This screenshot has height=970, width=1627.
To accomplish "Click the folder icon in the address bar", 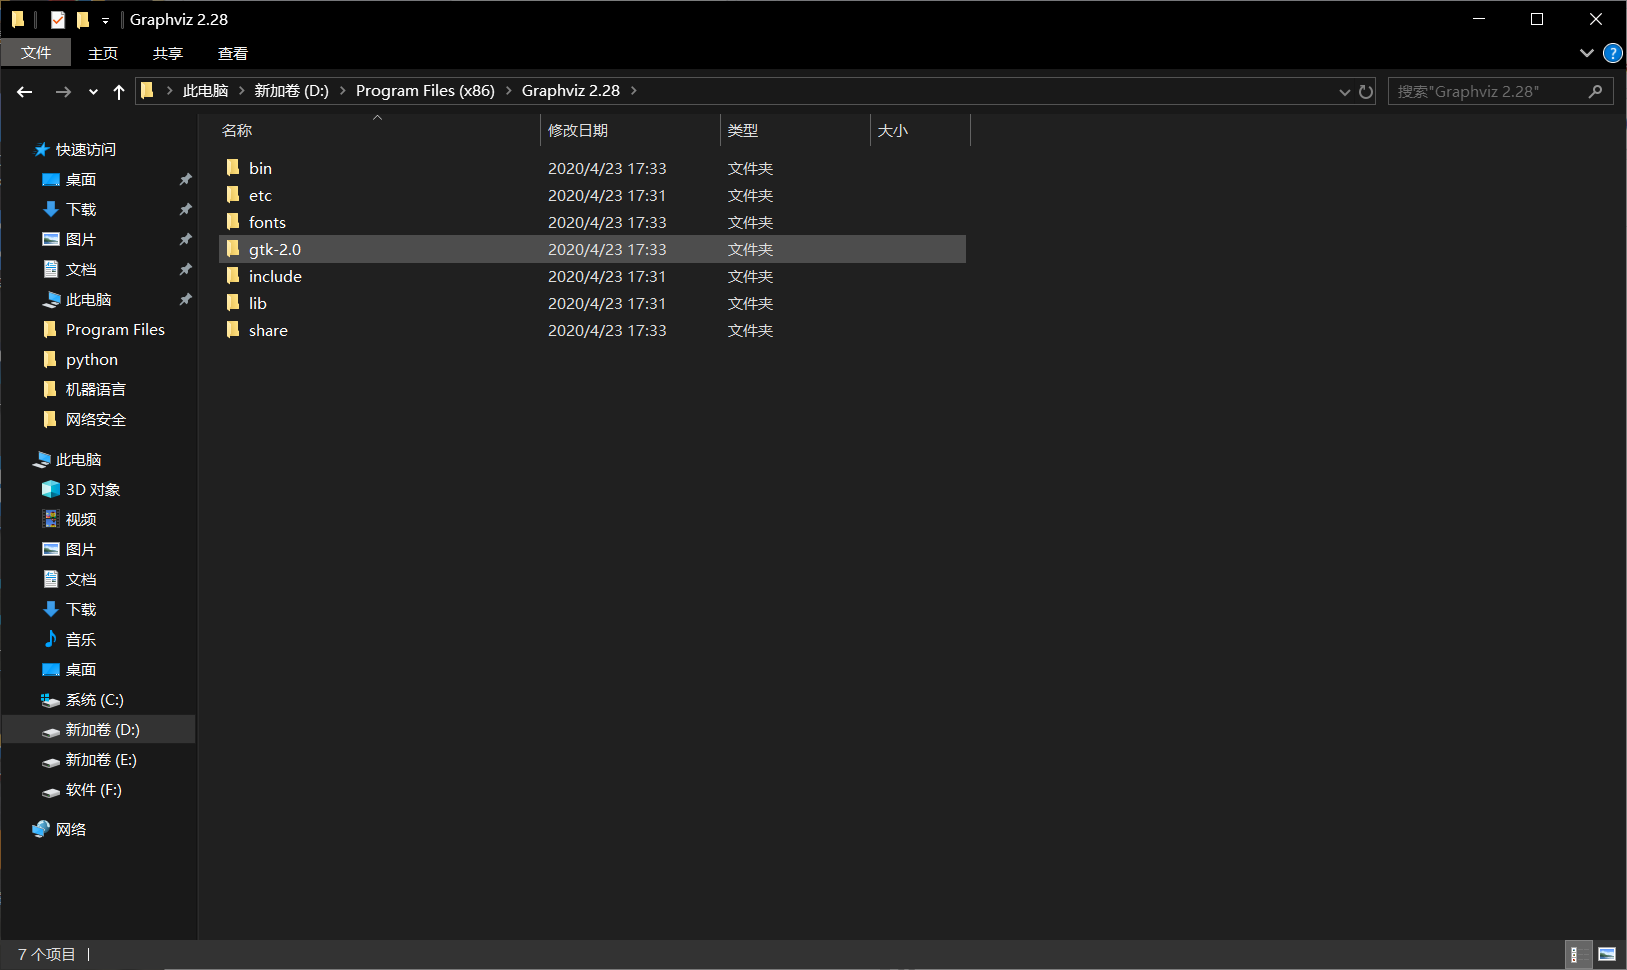I will [148, 91].
